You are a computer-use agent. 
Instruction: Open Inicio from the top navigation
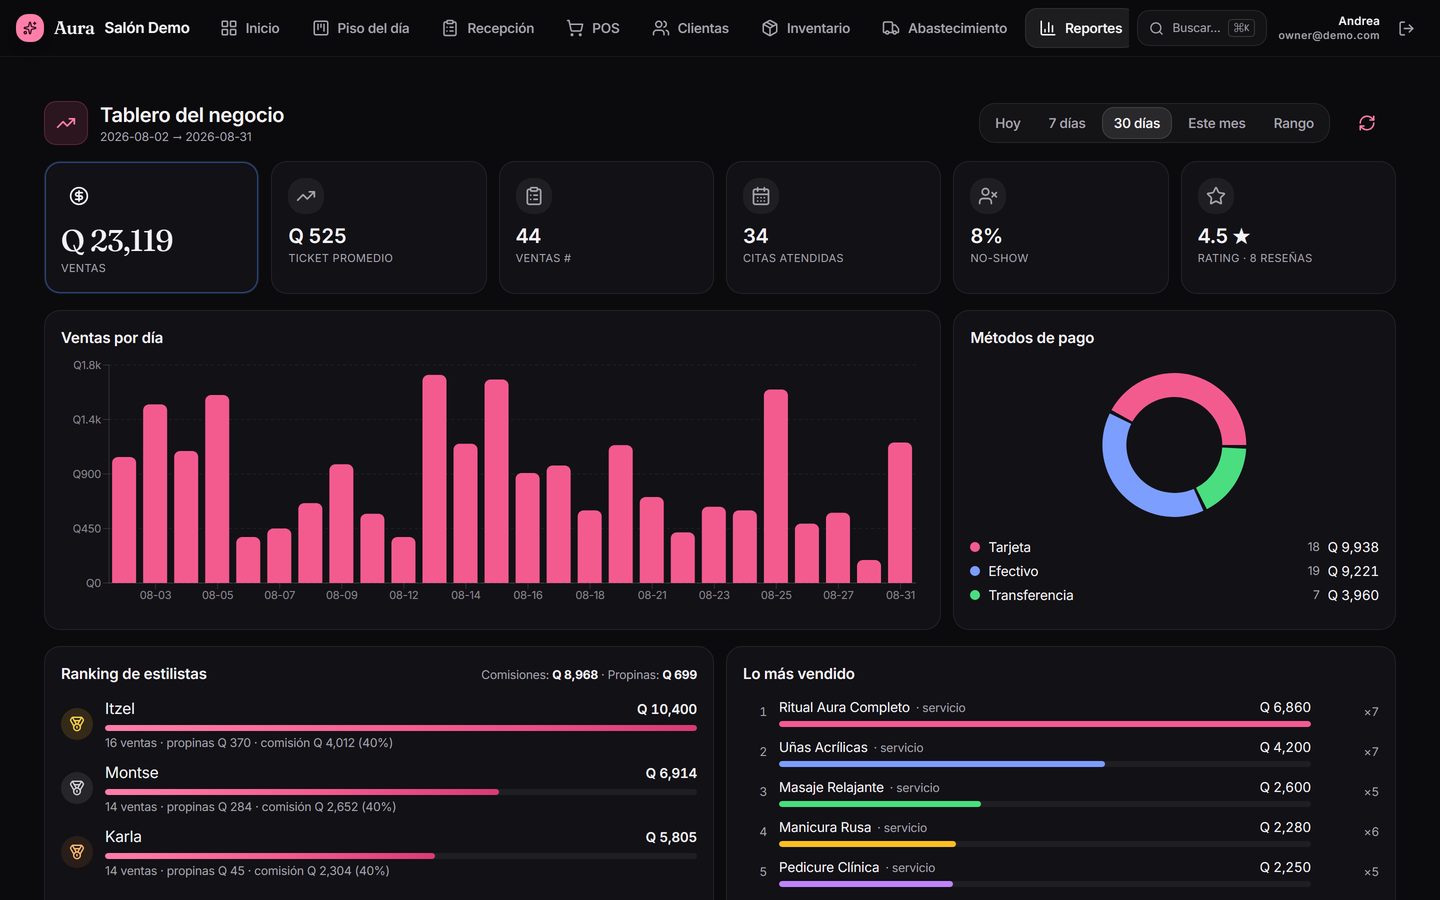click(250, 28)
